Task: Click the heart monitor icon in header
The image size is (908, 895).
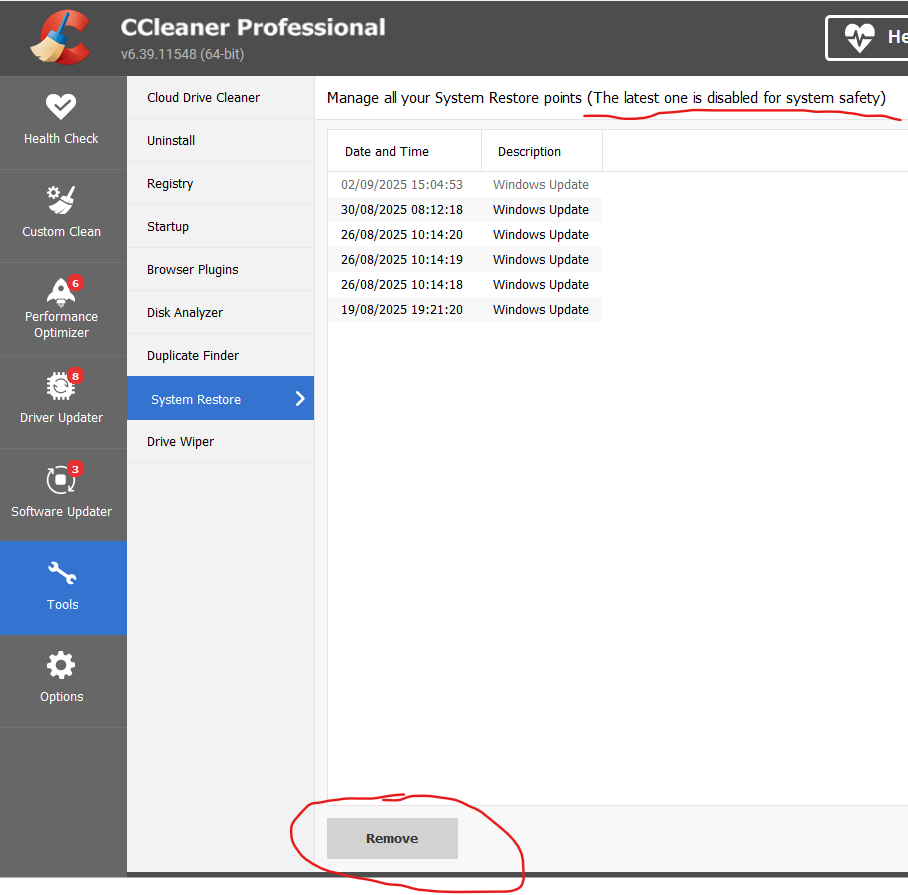Action: pos(859,38)
